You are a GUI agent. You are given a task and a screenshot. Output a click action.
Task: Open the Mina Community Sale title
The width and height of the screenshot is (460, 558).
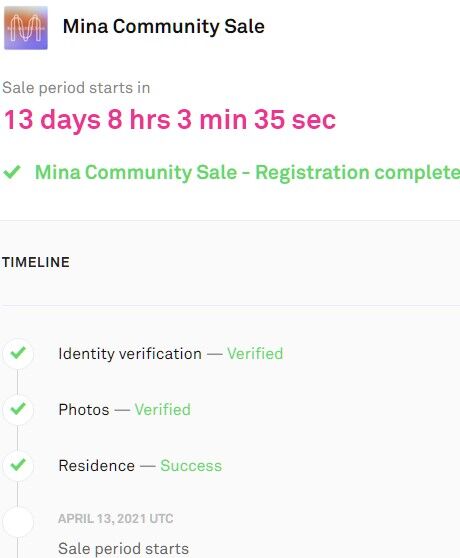(x=164, y=27)
